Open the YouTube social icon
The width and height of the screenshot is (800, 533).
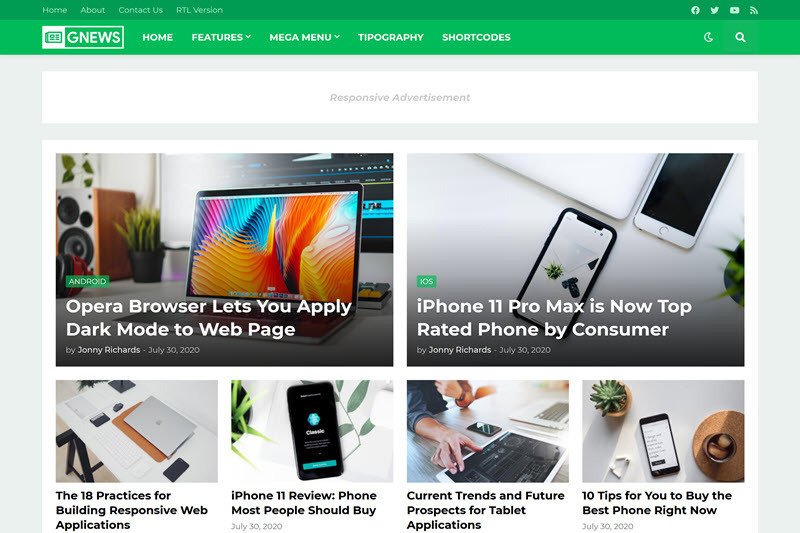click(734, 10)
